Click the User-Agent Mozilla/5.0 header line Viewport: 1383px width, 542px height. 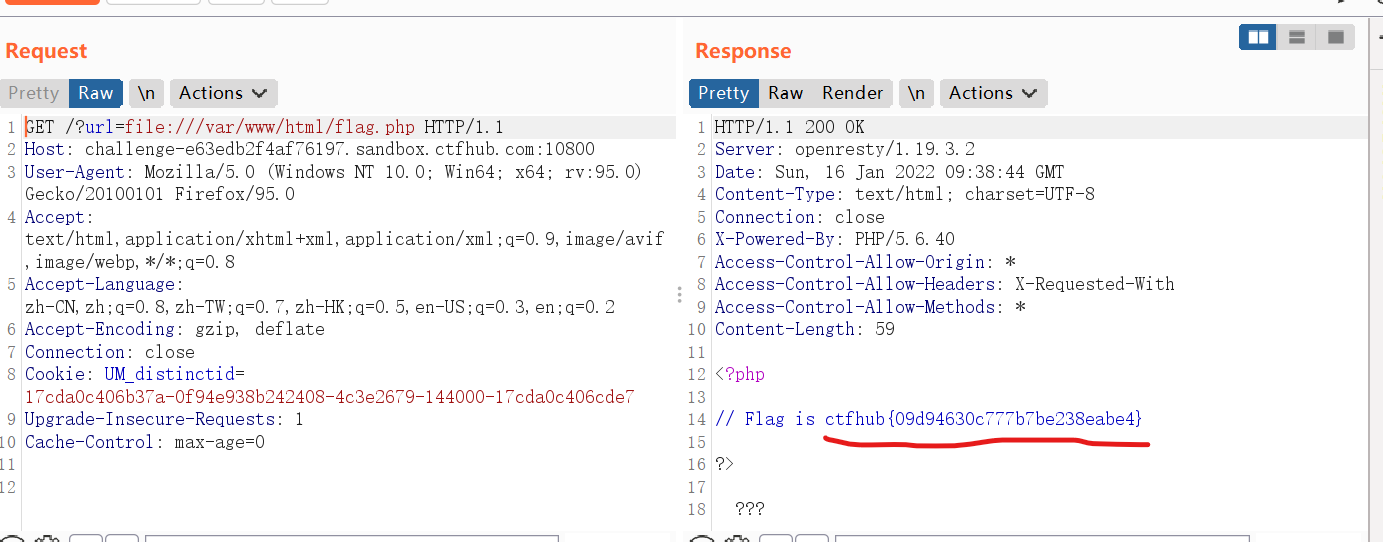click(333, 172)
